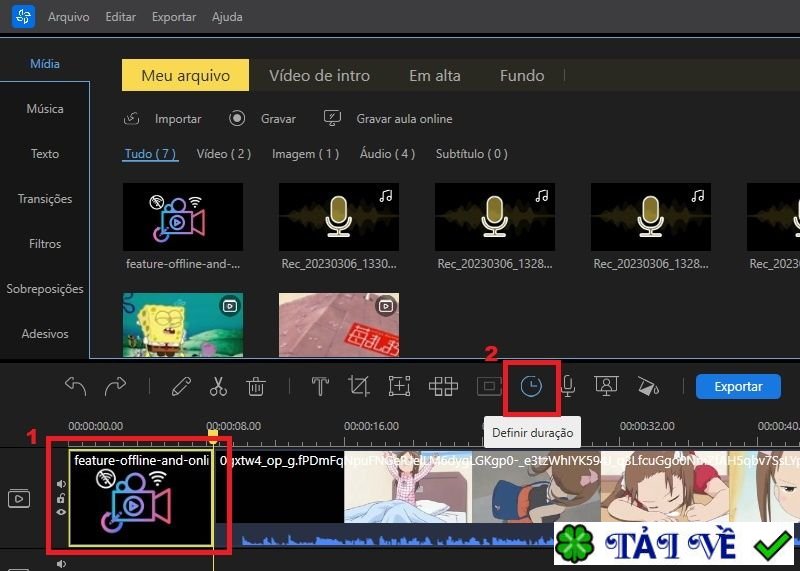Click the blue audio waveform strip
800x571 pixels.
(385, 535)
